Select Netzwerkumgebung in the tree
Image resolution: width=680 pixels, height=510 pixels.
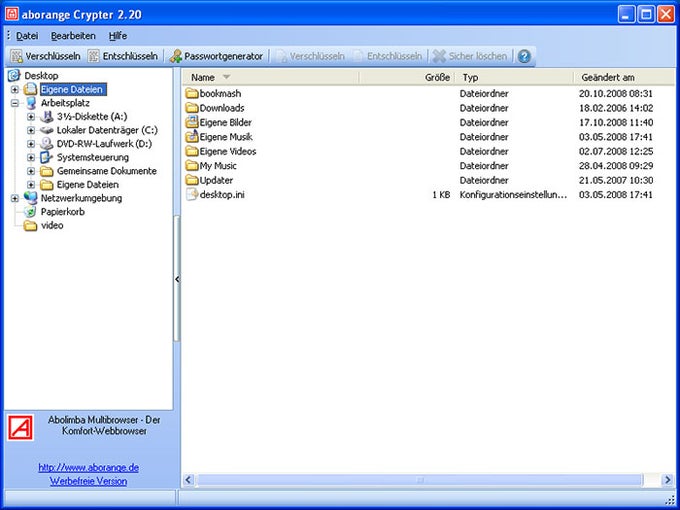point(81,198)
